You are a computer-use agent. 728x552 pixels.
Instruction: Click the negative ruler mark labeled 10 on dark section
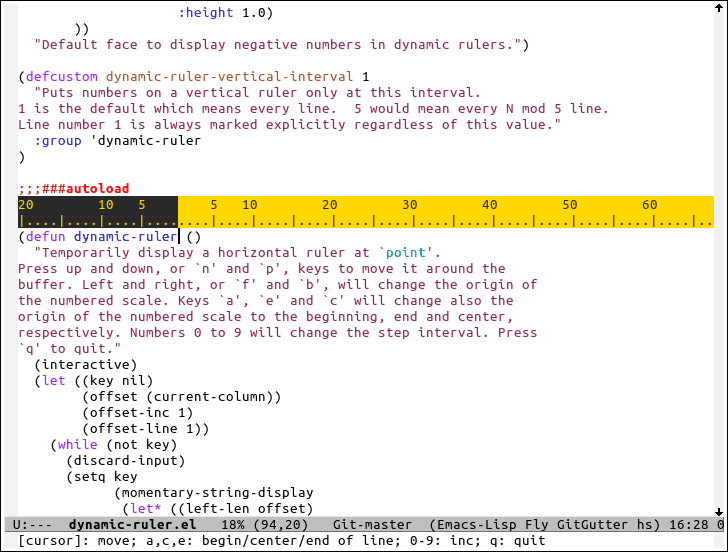[106, 205]
